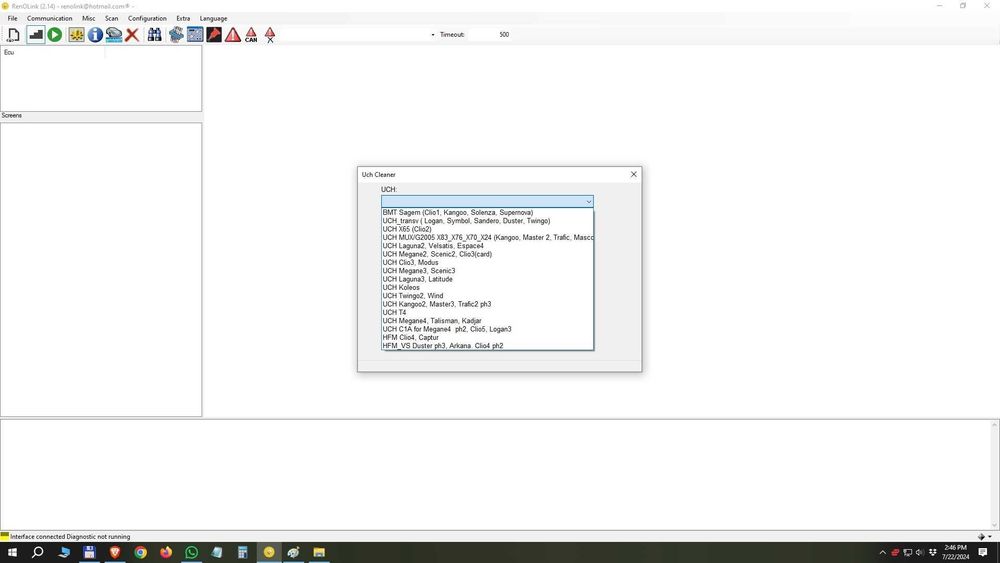The height and width of the screenshot is (563, 1000).
Task: Click the red pin on black icon
Action: coord(214,35)
